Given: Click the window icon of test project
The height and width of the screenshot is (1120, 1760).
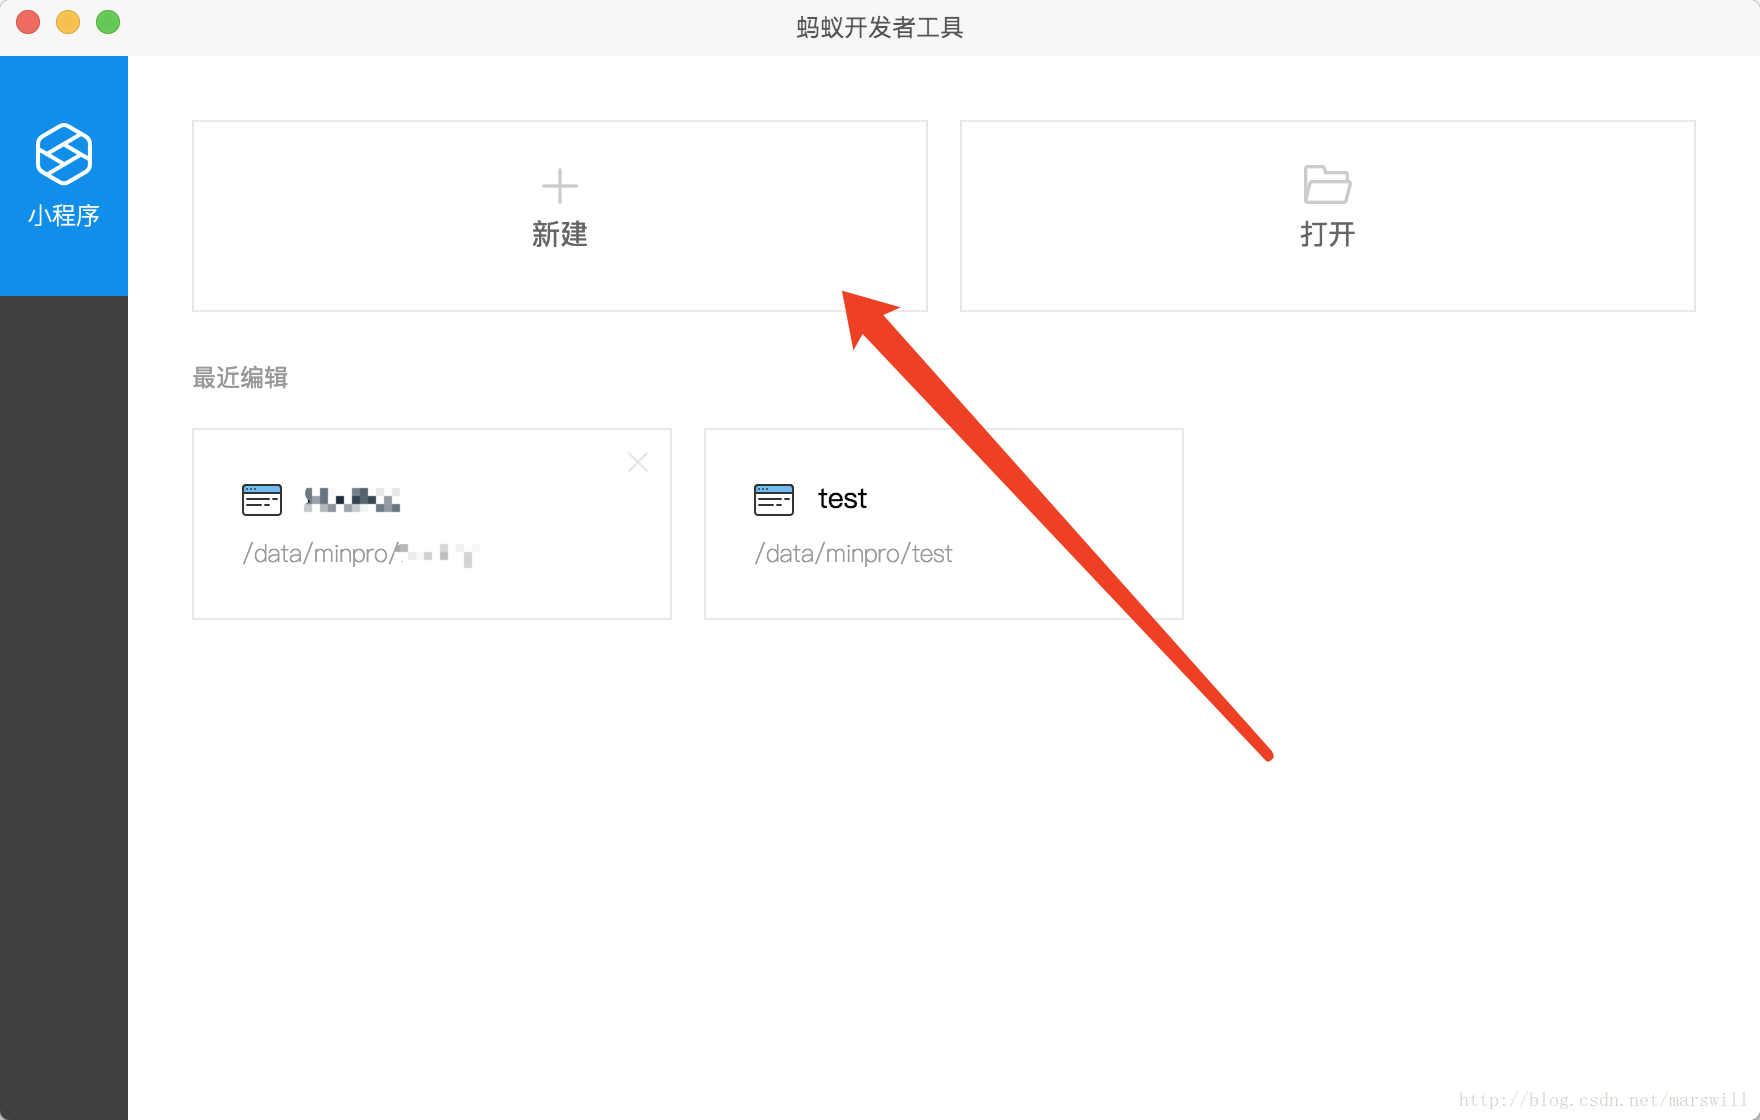Looking at the screenshot, I should pyautogui.click(x=774, y=499).
